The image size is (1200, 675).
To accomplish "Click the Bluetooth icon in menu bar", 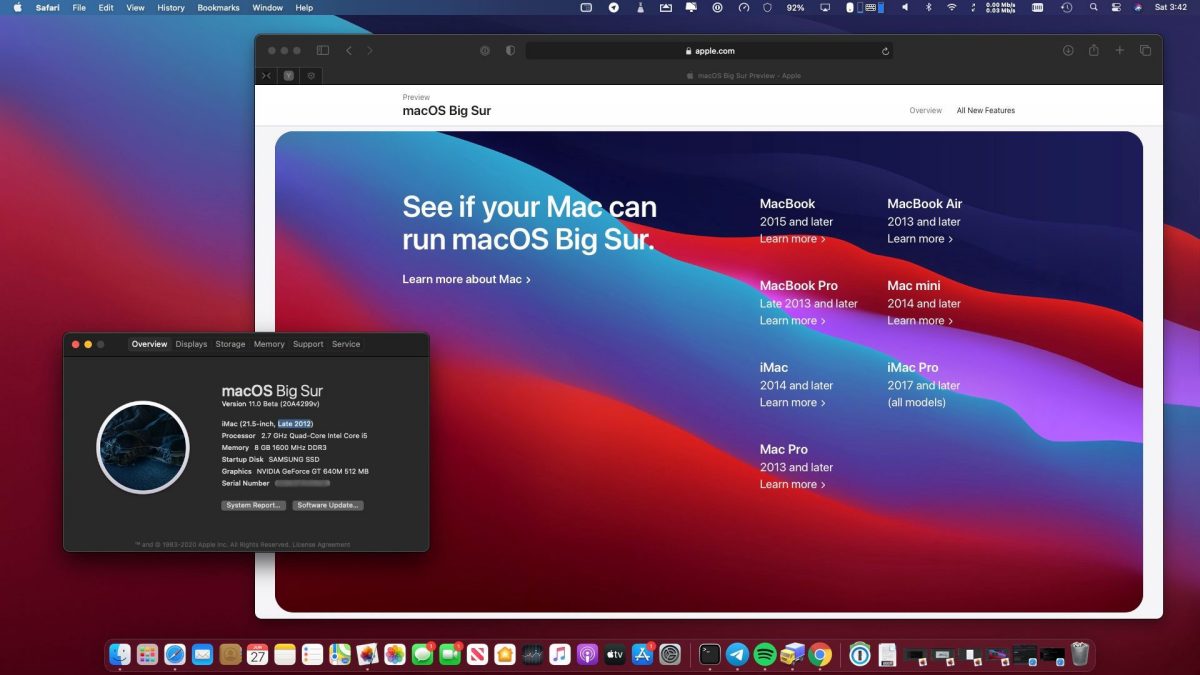I will click(x=928, y=7).
